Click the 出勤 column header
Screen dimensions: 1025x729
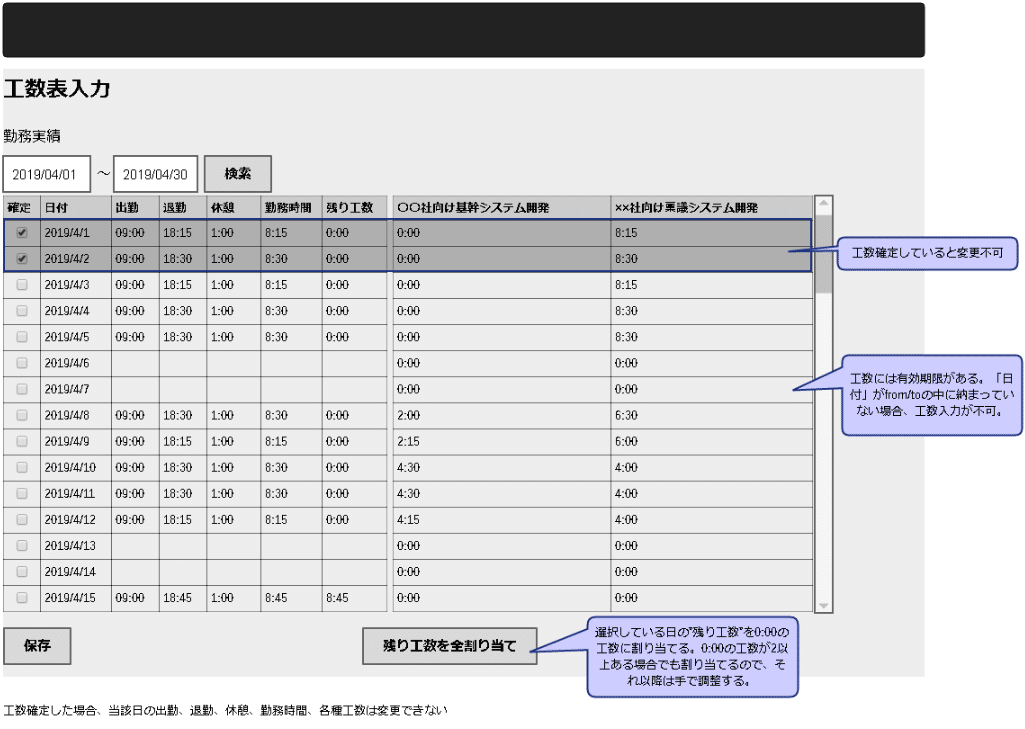(x=135, y=208)
